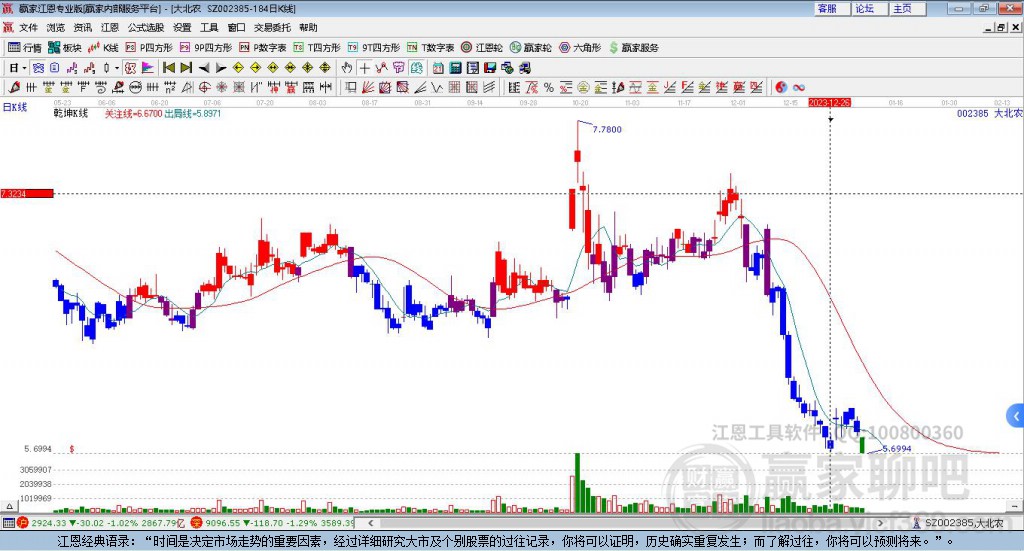Switch to K线 candlestick chart
Screen dimensions: 1024x551
103,48
